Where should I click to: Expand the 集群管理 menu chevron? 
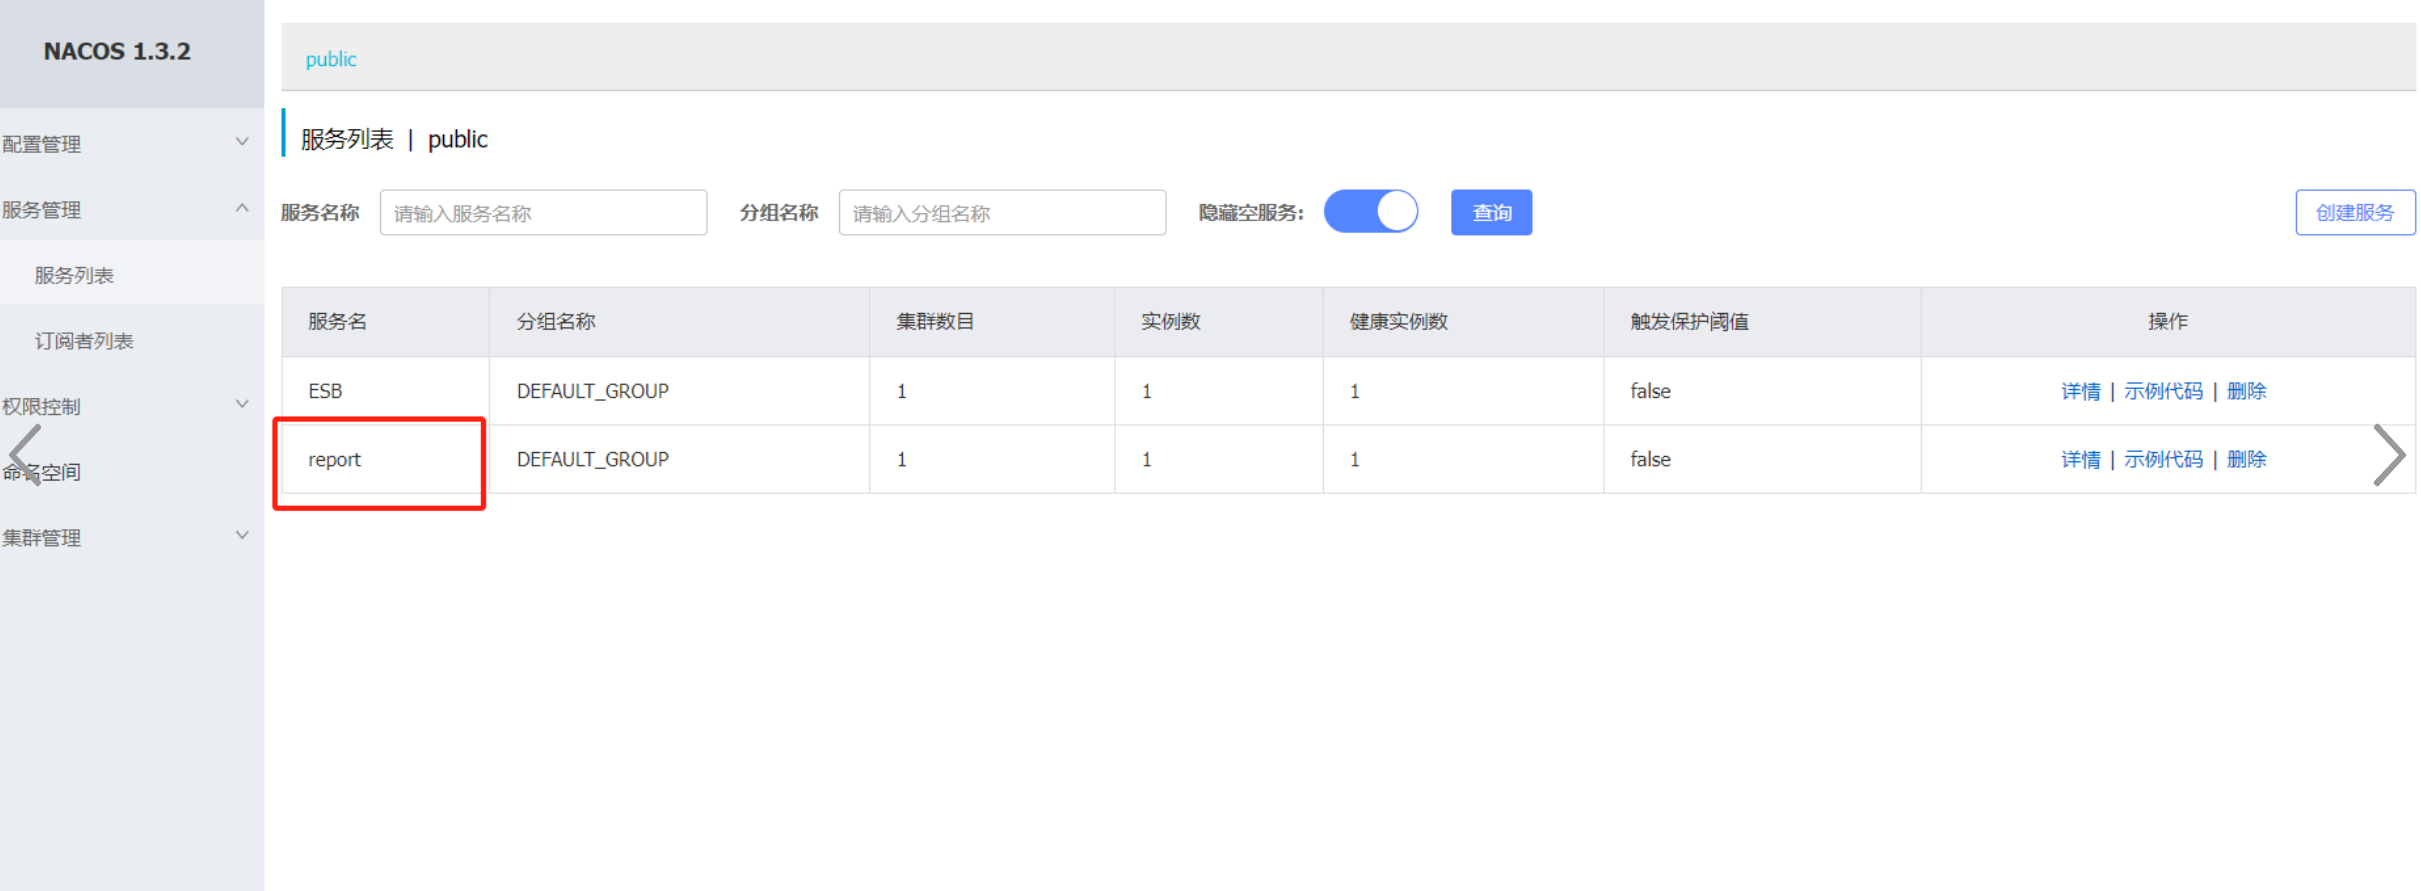242,535
